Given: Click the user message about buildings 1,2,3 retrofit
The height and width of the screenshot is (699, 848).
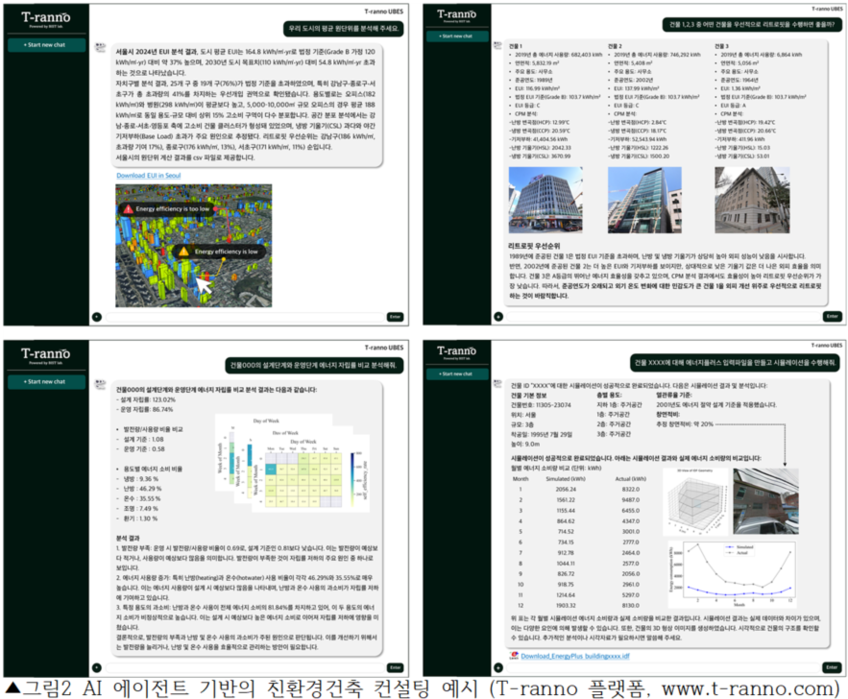Looking at the screenshot, I should point(752,24).
